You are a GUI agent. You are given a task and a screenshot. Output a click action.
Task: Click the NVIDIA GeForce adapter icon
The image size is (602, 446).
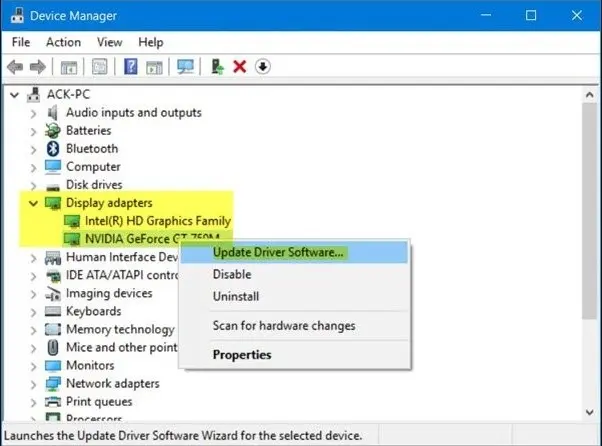tap(72, 239)
